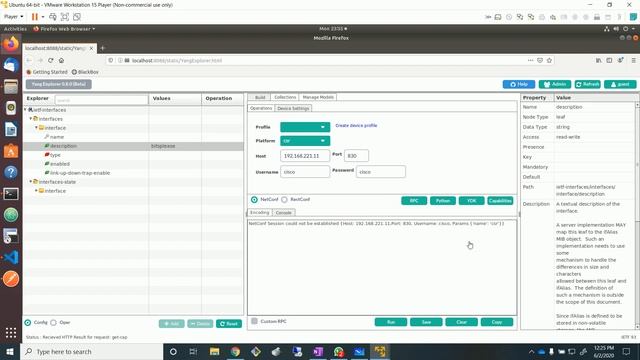Image resolution: width=640 pixels, height=360 pixels.
Task: Collapse the interfaces node
Action: (x=31, y=119)
